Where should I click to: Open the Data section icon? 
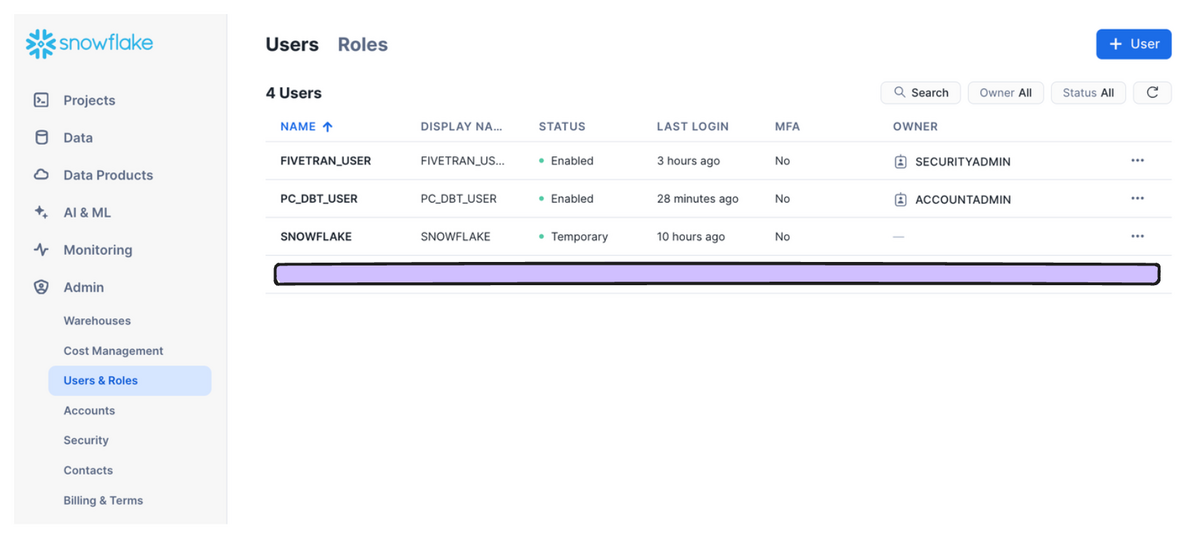(x=41, y=138)
